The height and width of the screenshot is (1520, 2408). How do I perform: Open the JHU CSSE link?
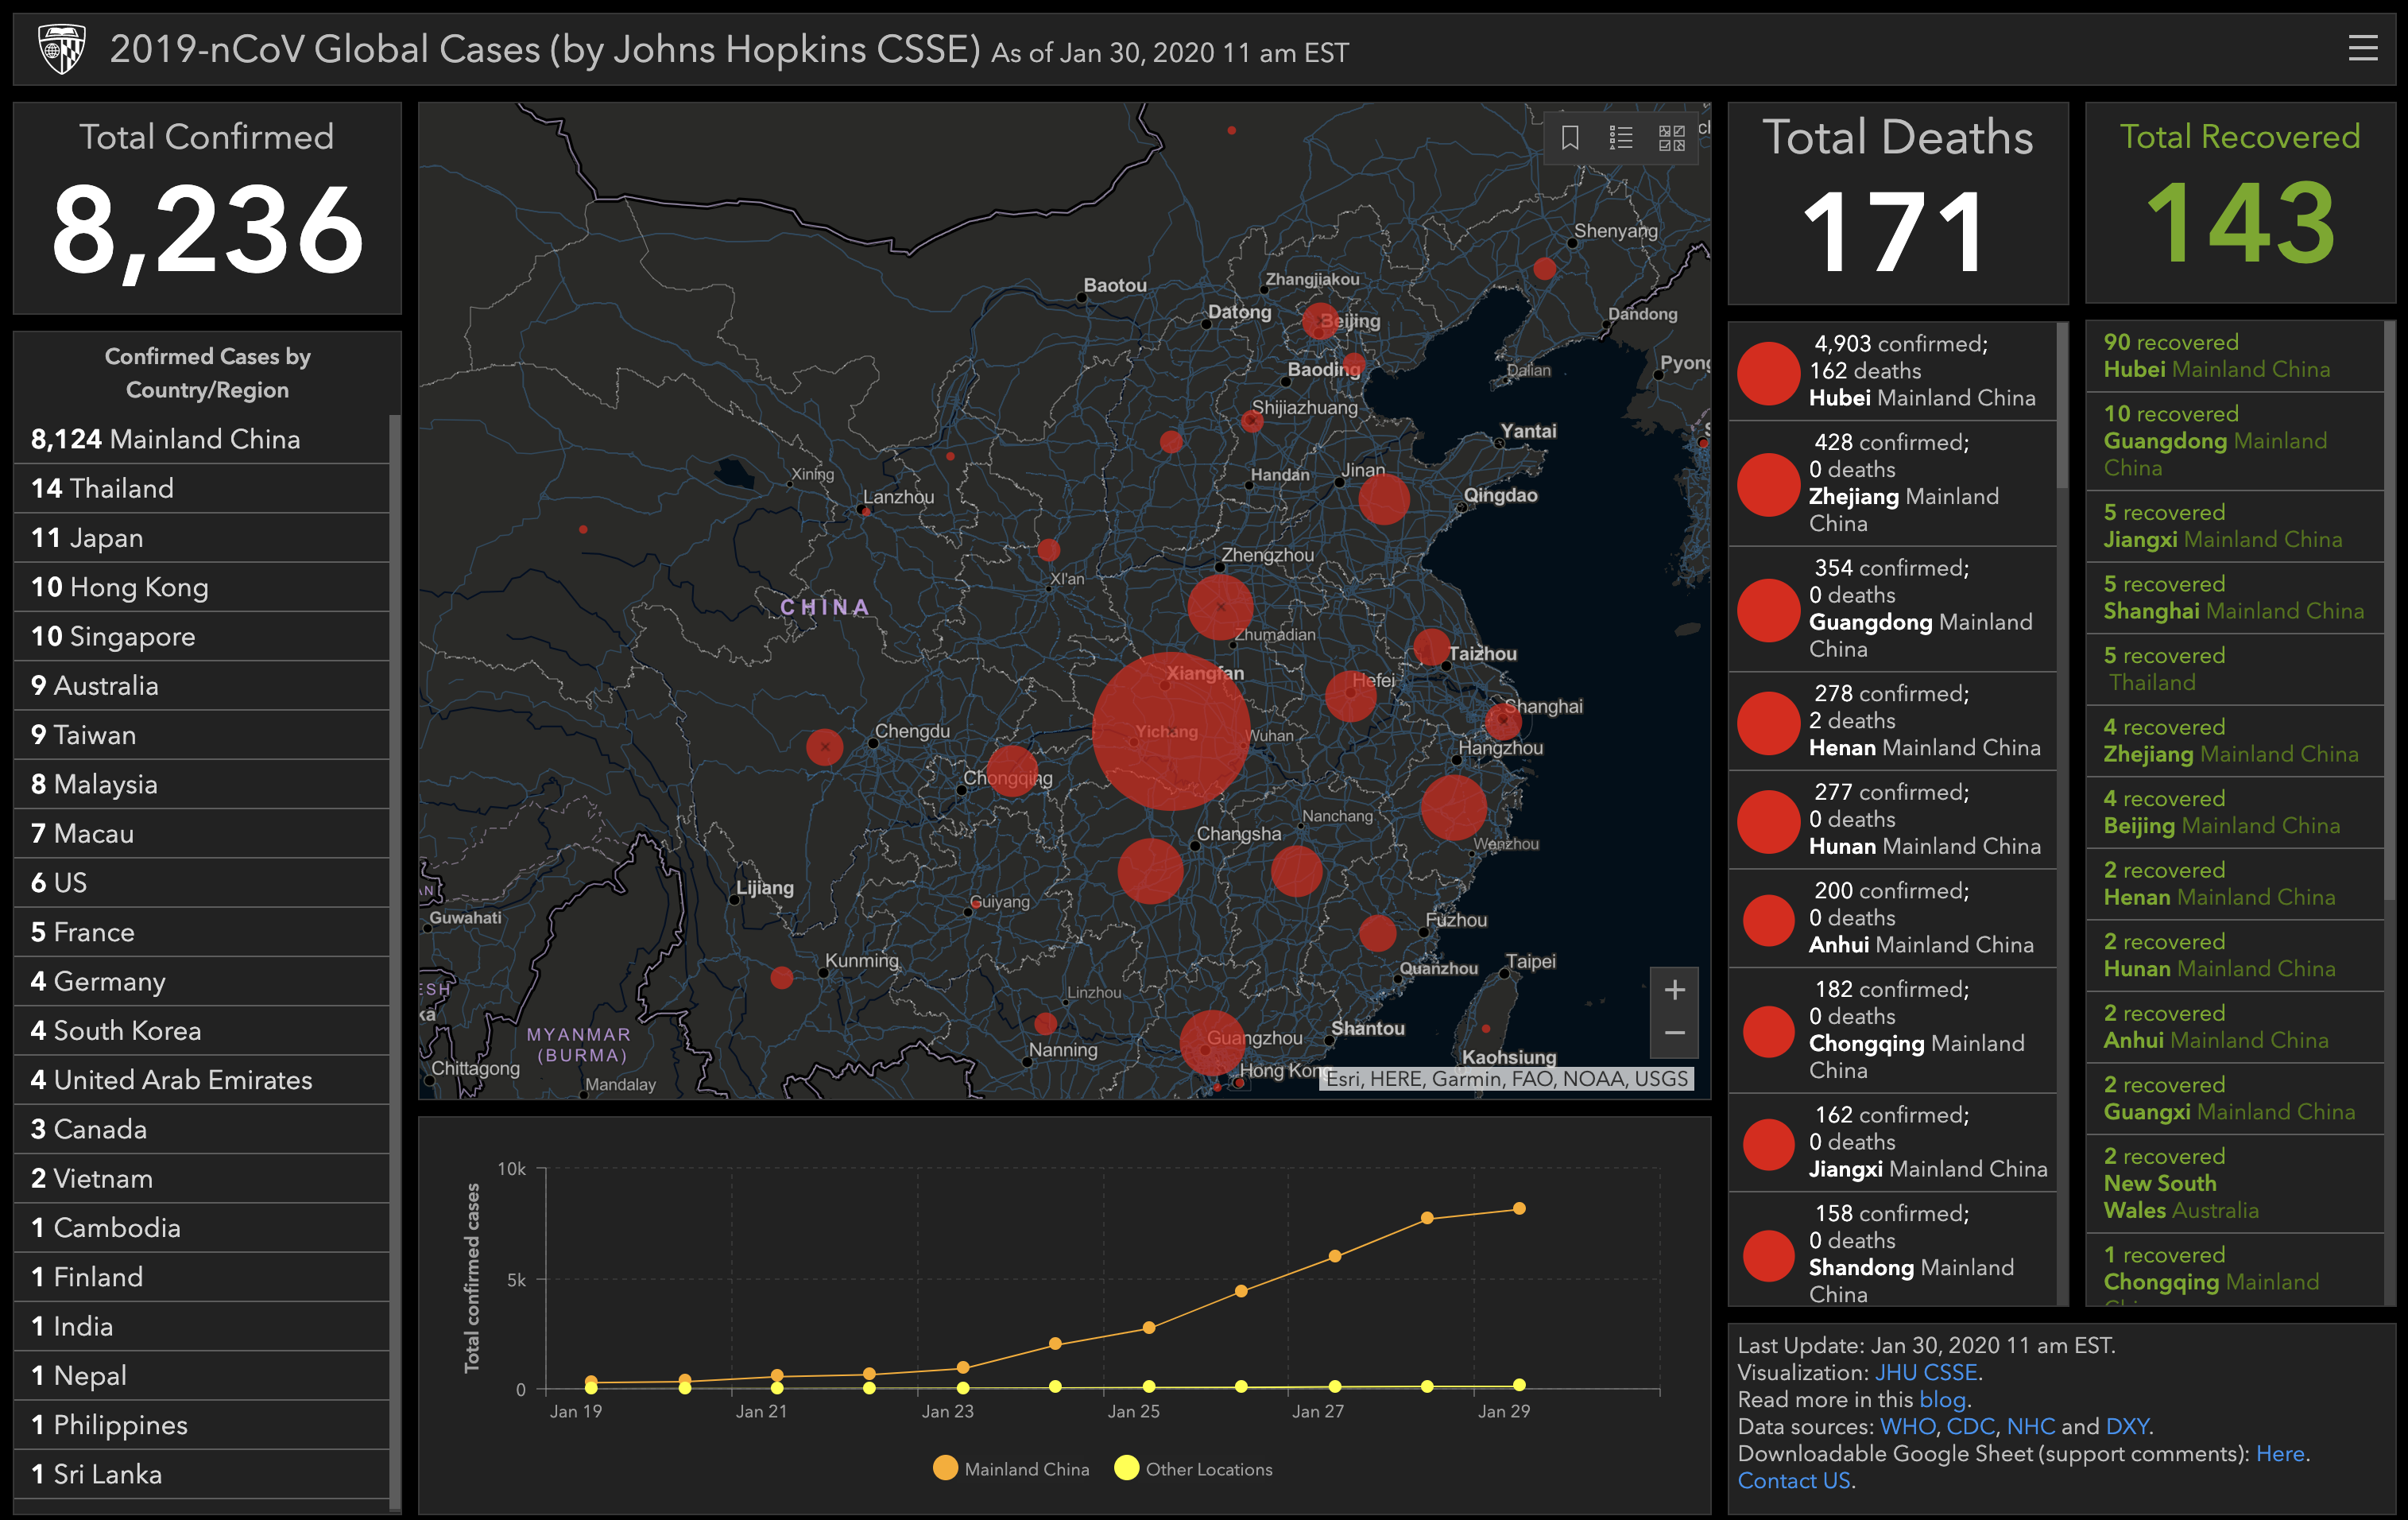1925,1373
